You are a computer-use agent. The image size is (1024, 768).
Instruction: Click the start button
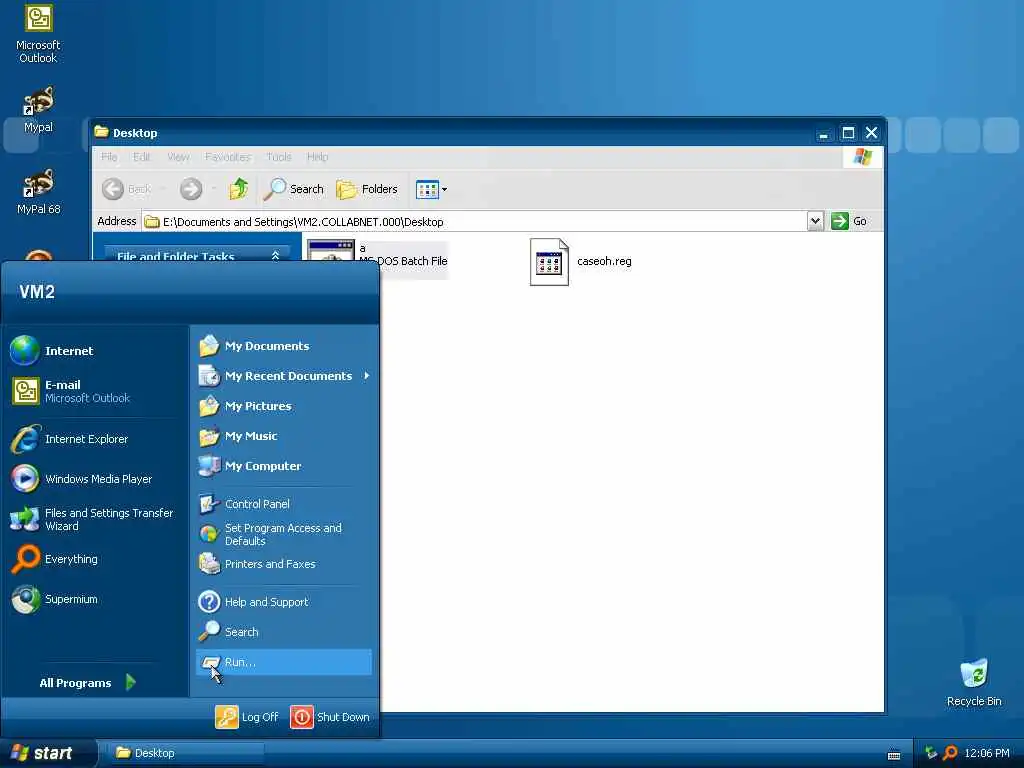tap(48, 753)
